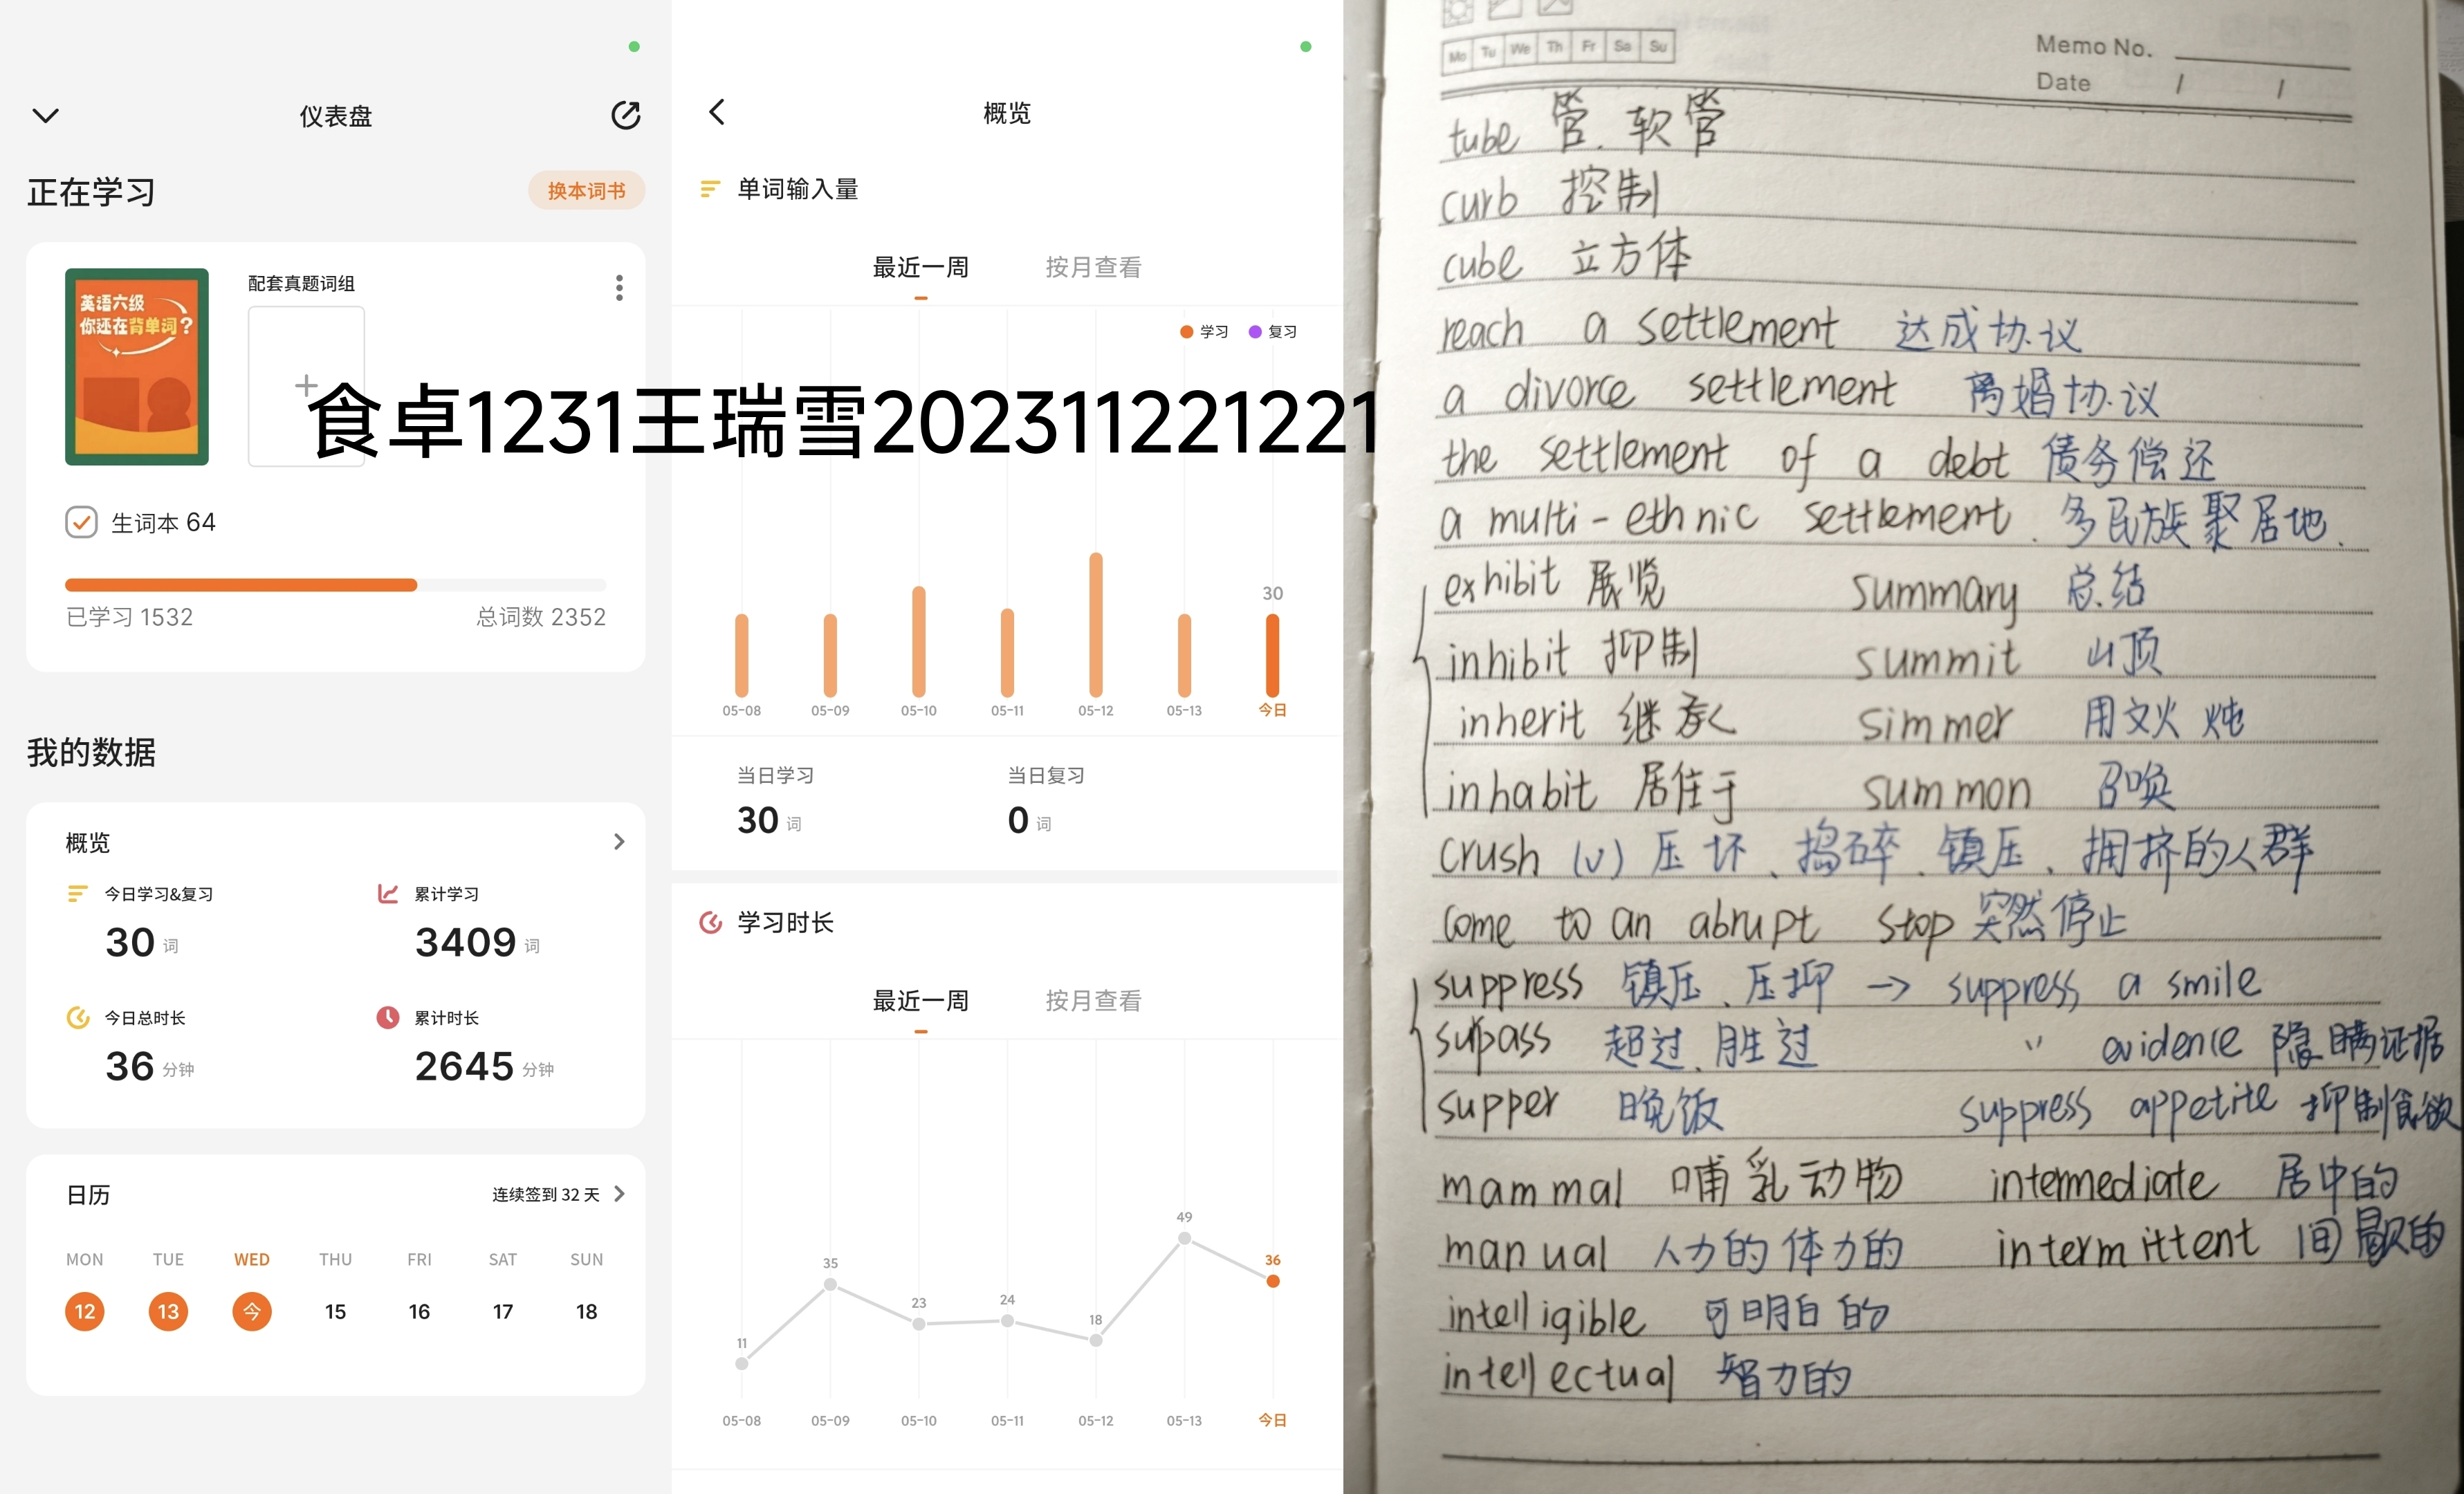Tap the share icon beside 仪表盘

click(626, 115)
